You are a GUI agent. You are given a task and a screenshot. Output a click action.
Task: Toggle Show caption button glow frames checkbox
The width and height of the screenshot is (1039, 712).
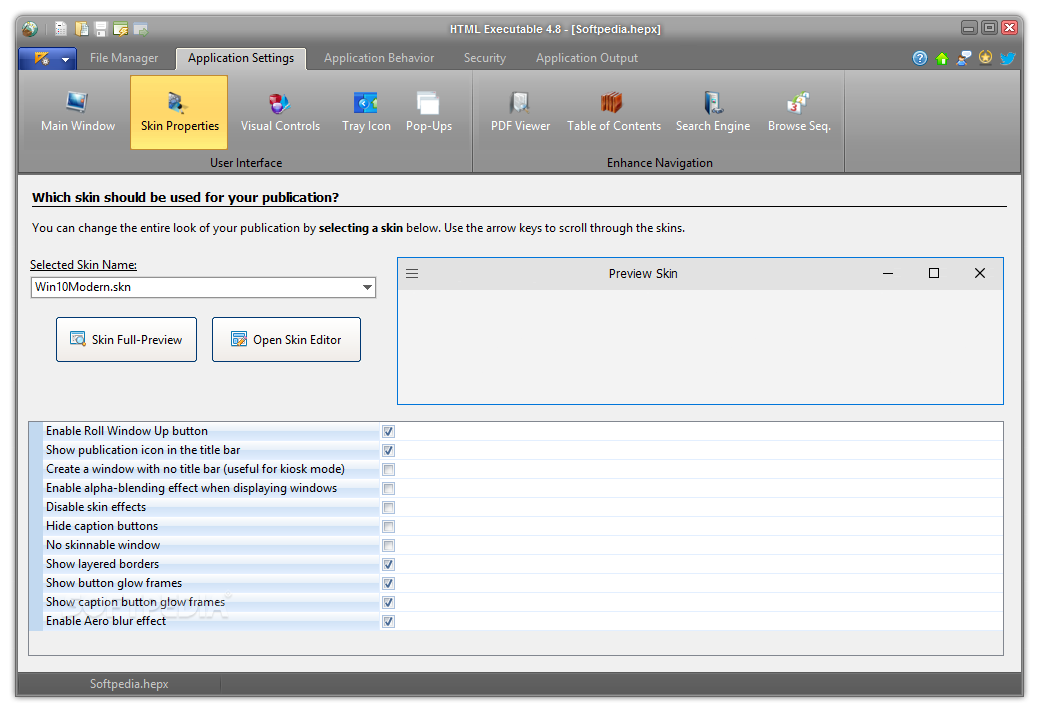click(x=388, y=603)
